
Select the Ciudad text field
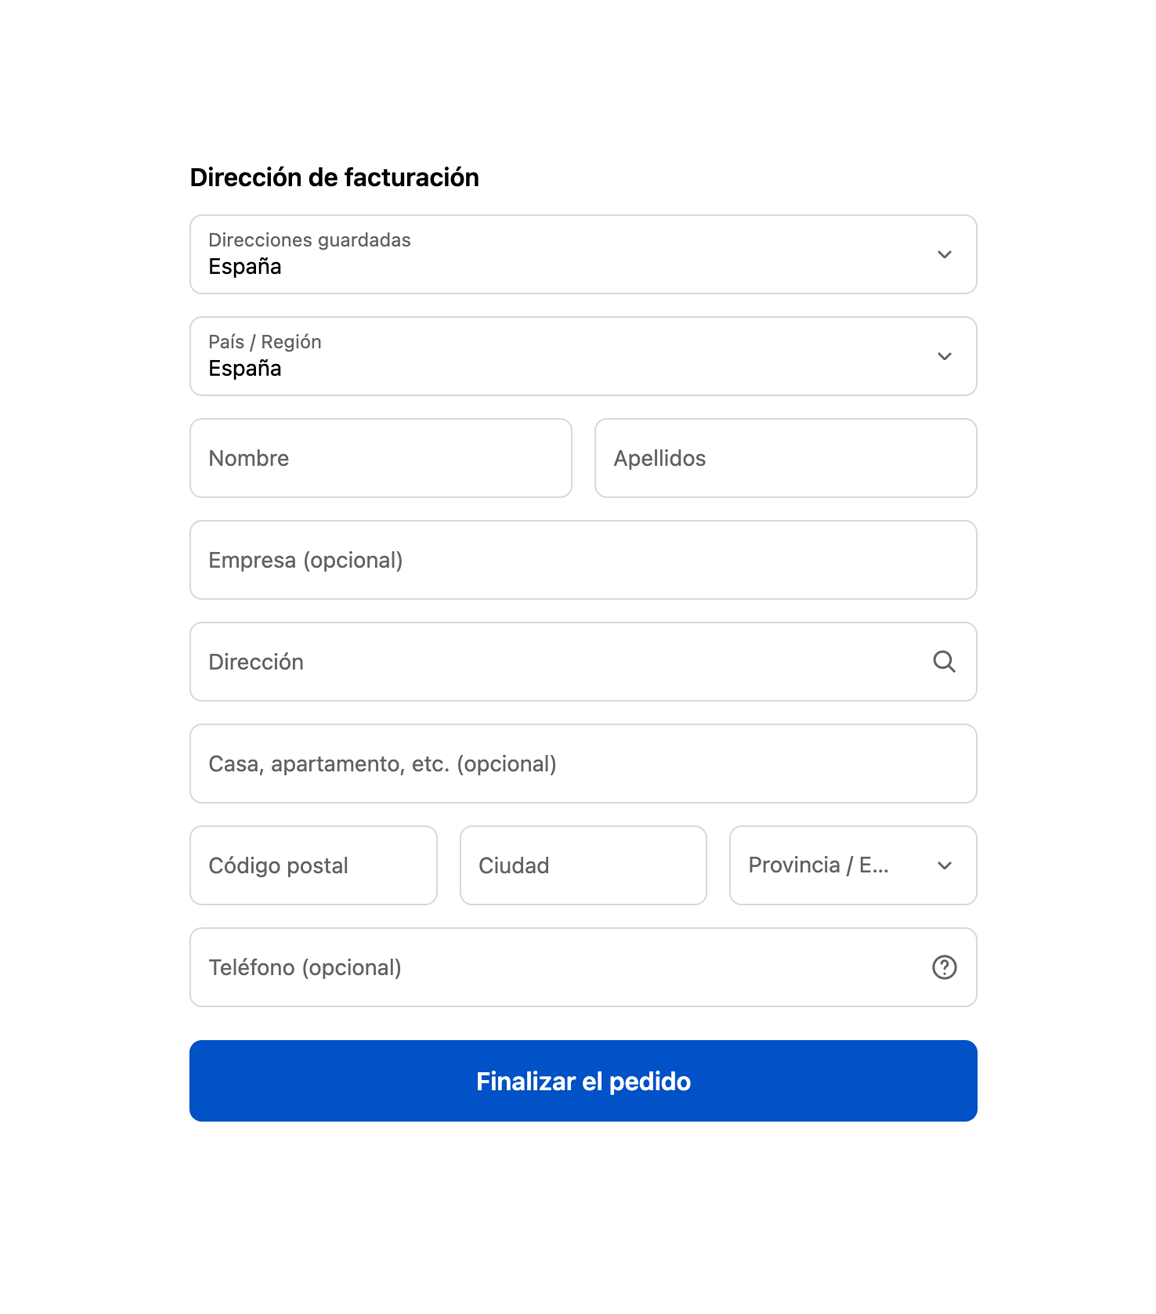[x=582, y=866]
